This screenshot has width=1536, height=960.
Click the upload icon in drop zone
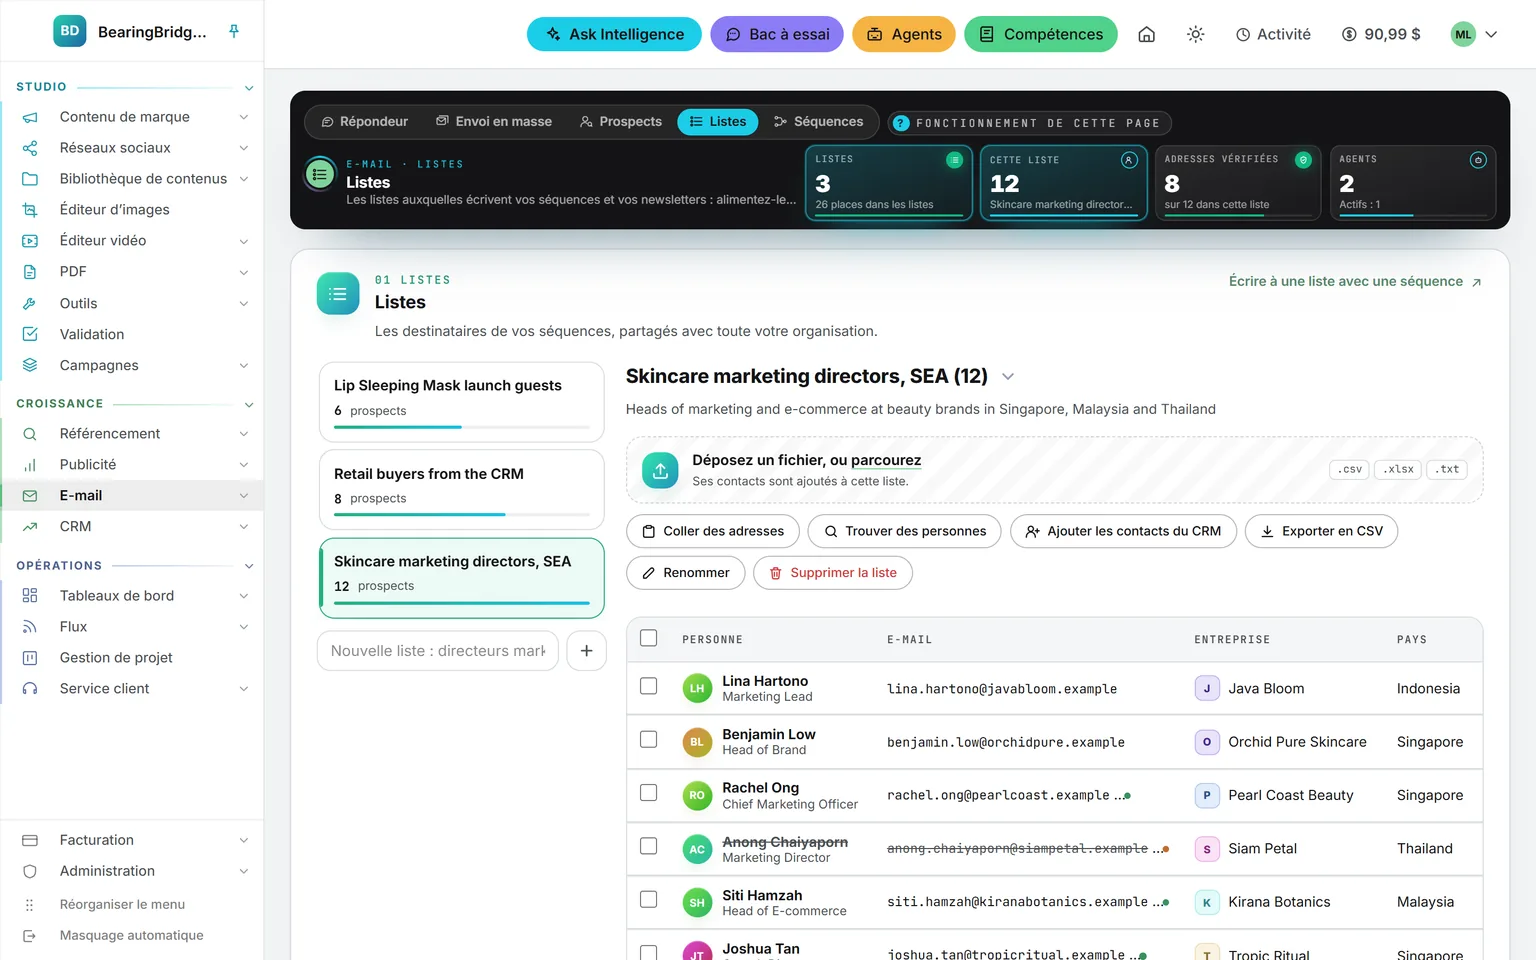(x=660, y=470)
